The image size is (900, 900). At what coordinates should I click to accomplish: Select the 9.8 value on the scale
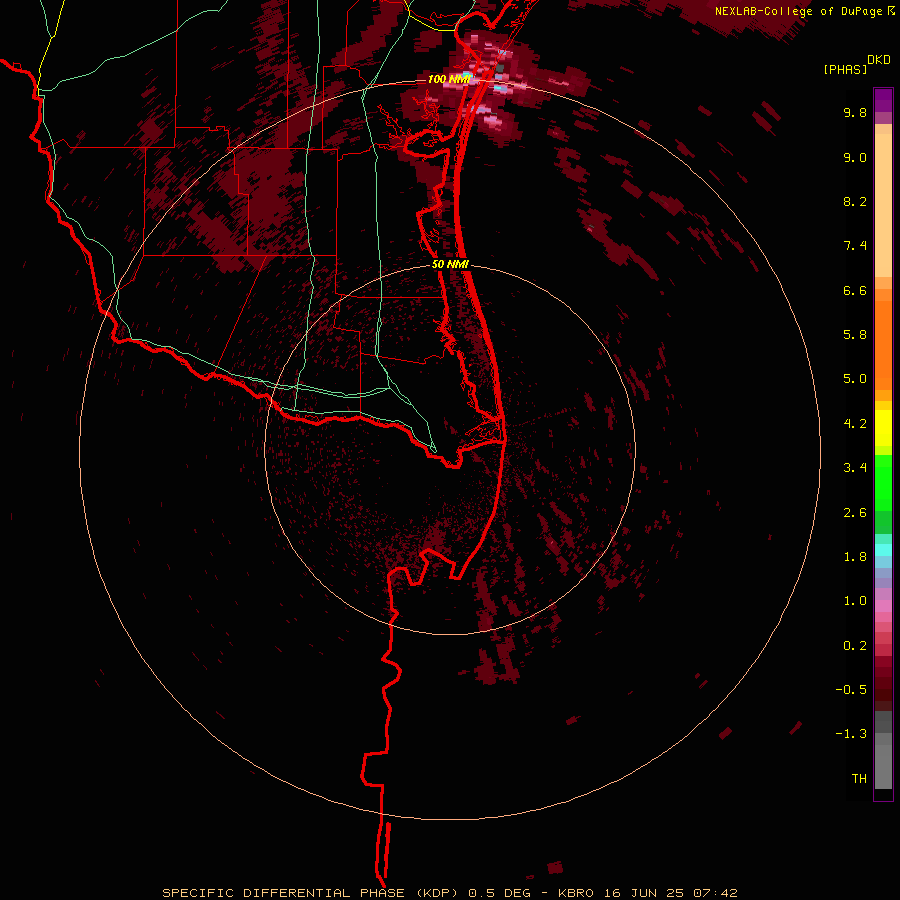coord(855,112)
